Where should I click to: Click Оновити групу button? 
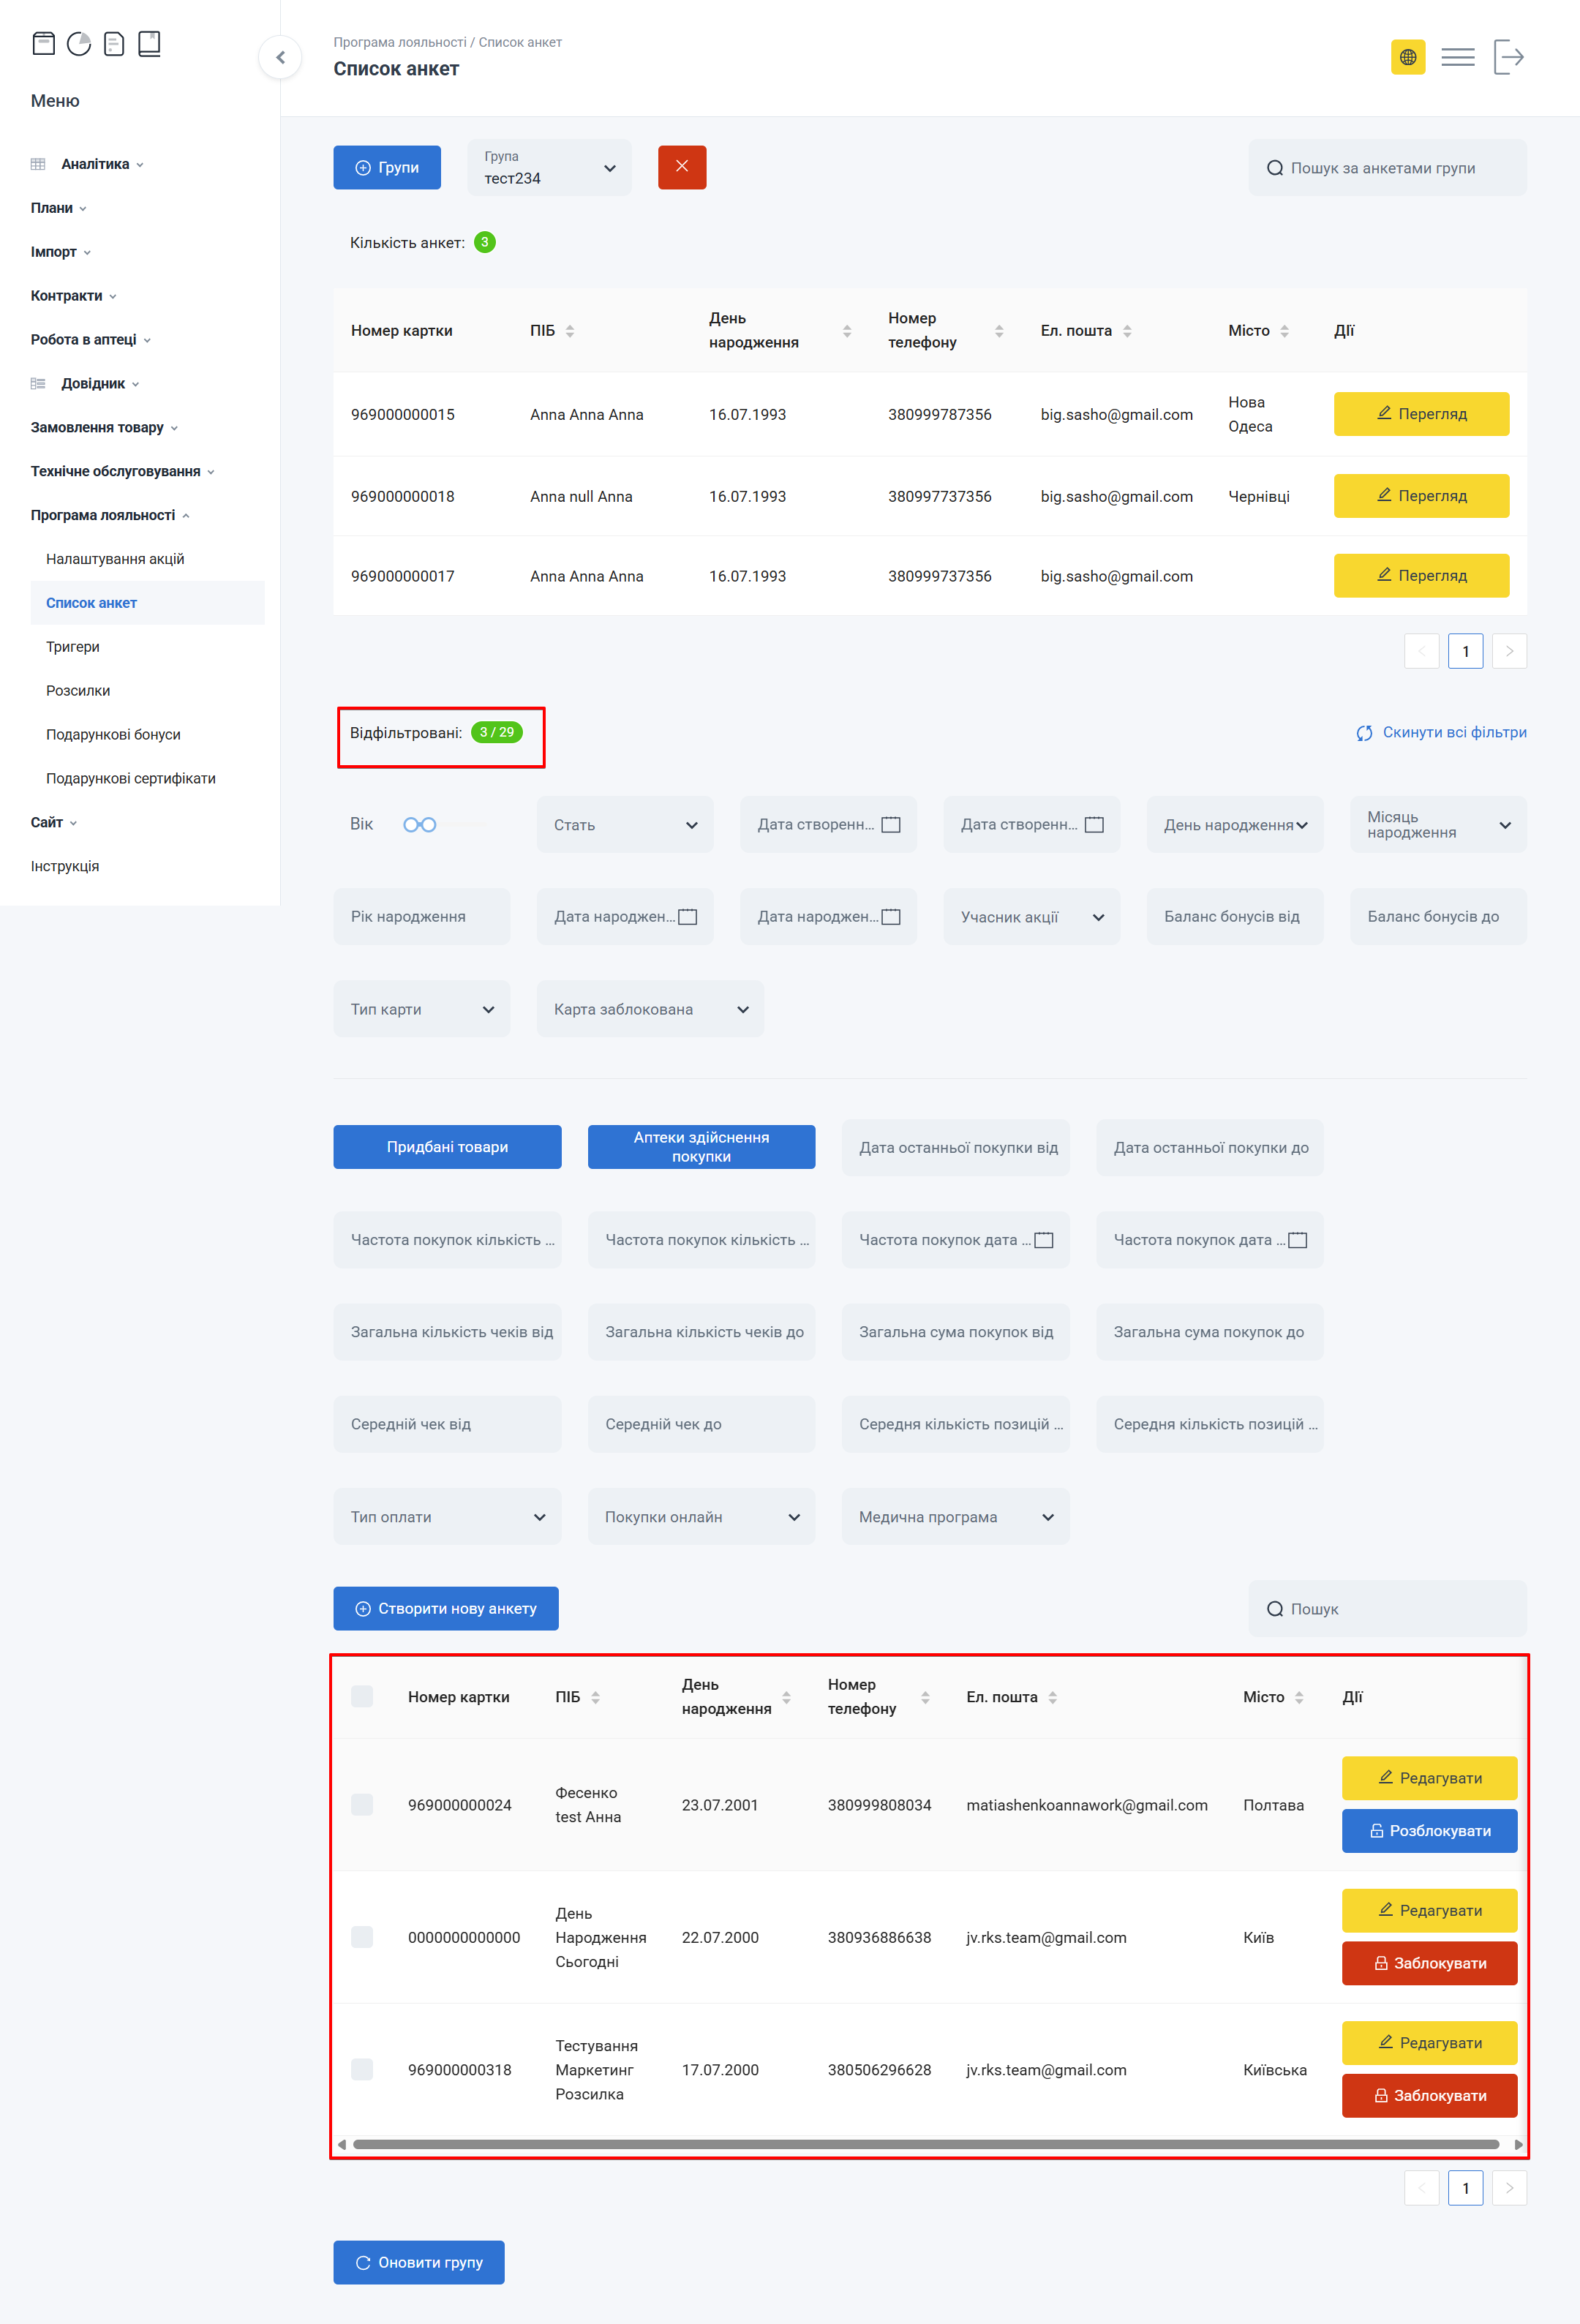419,2262
